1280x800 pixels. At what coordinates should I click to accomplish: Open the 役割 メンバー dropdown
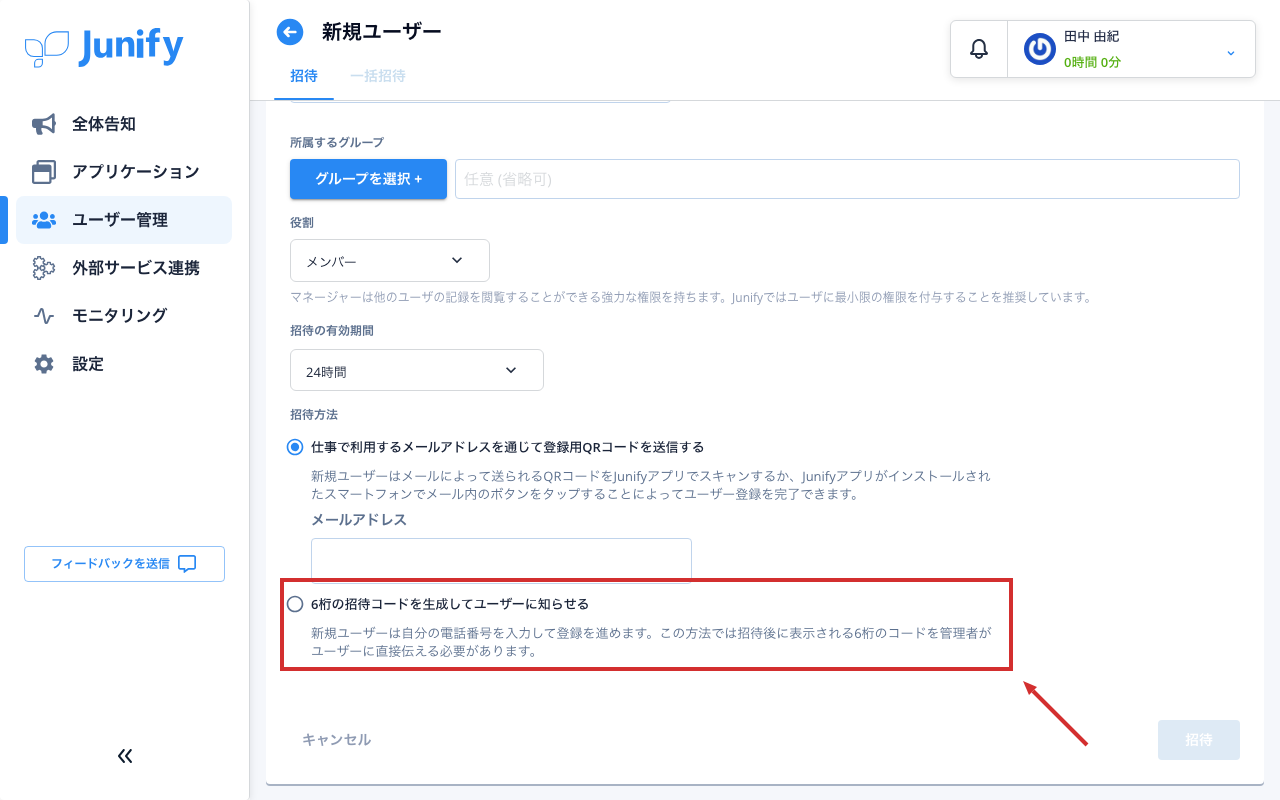[x=390, y=260]
